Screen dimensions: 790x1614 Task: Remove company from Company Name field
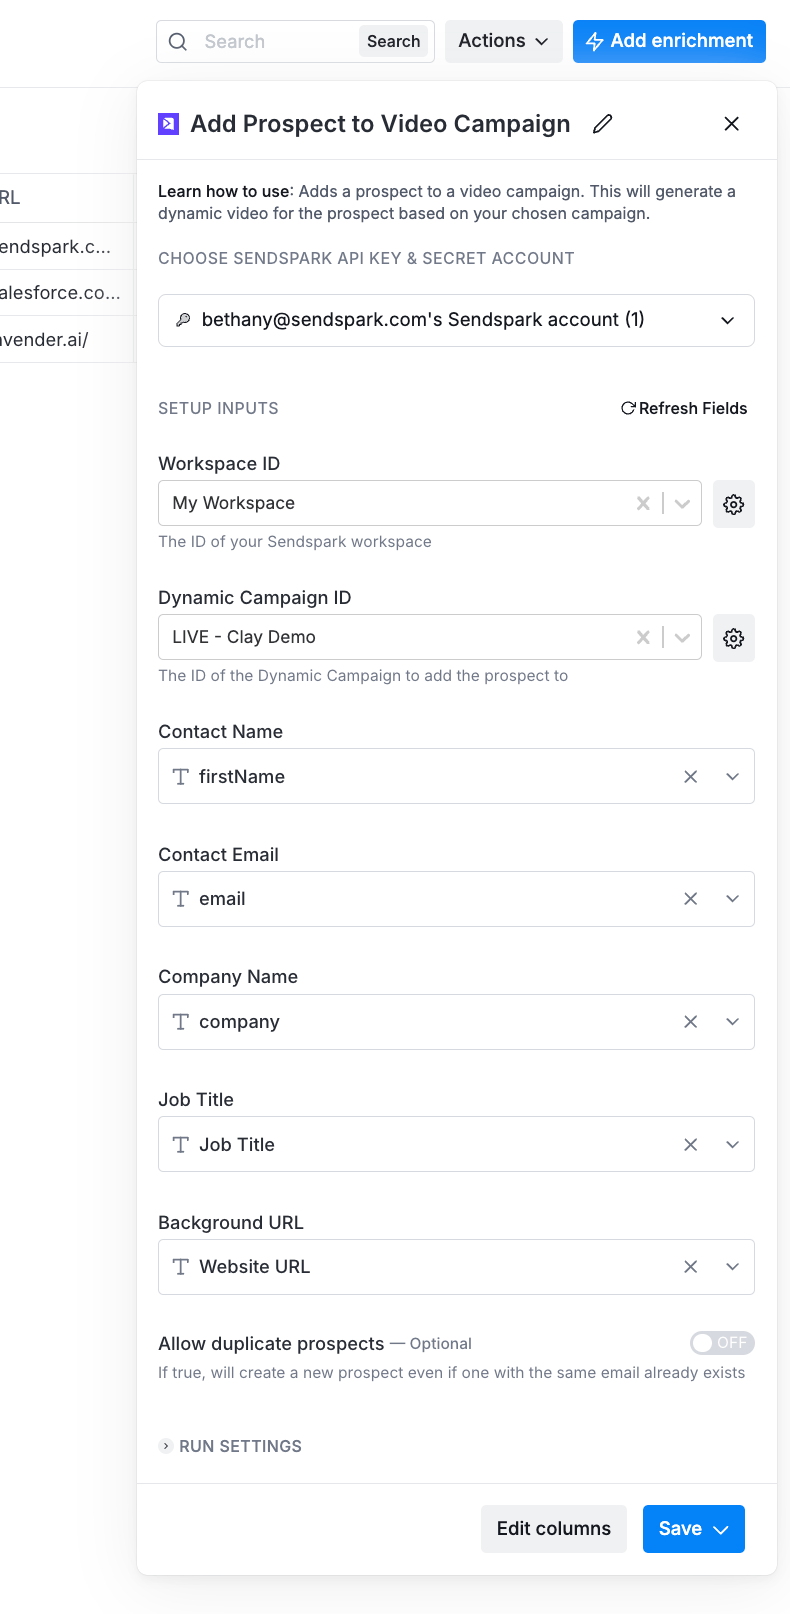[x=690, y=1022]
